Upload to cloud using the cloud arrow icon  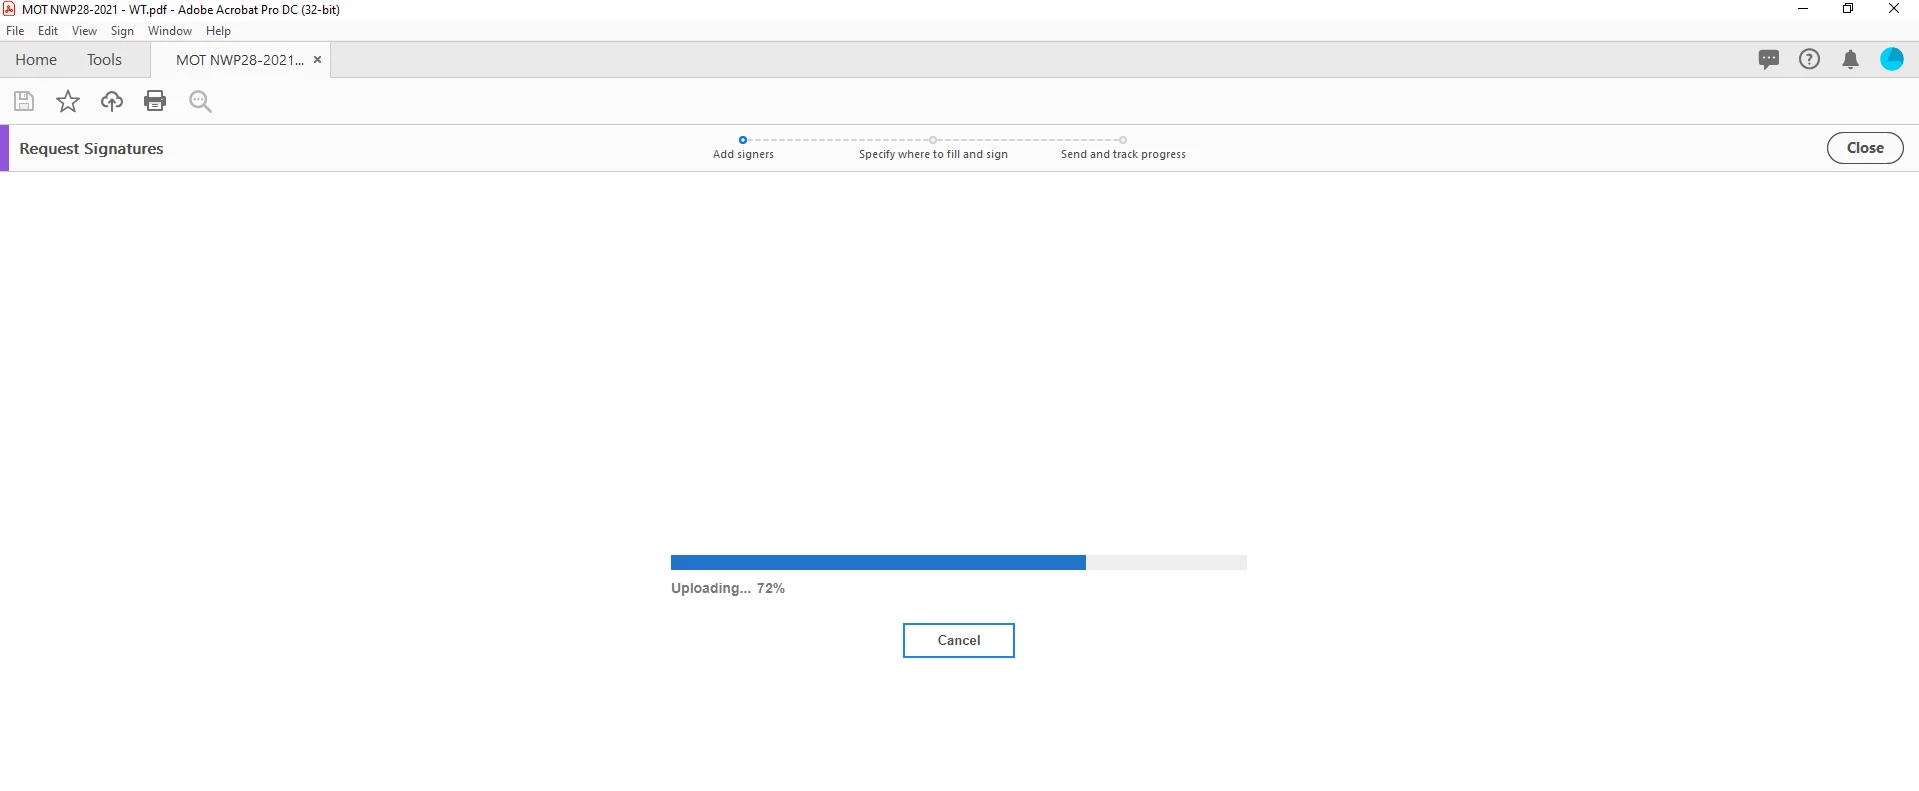[x=112, y=101]
